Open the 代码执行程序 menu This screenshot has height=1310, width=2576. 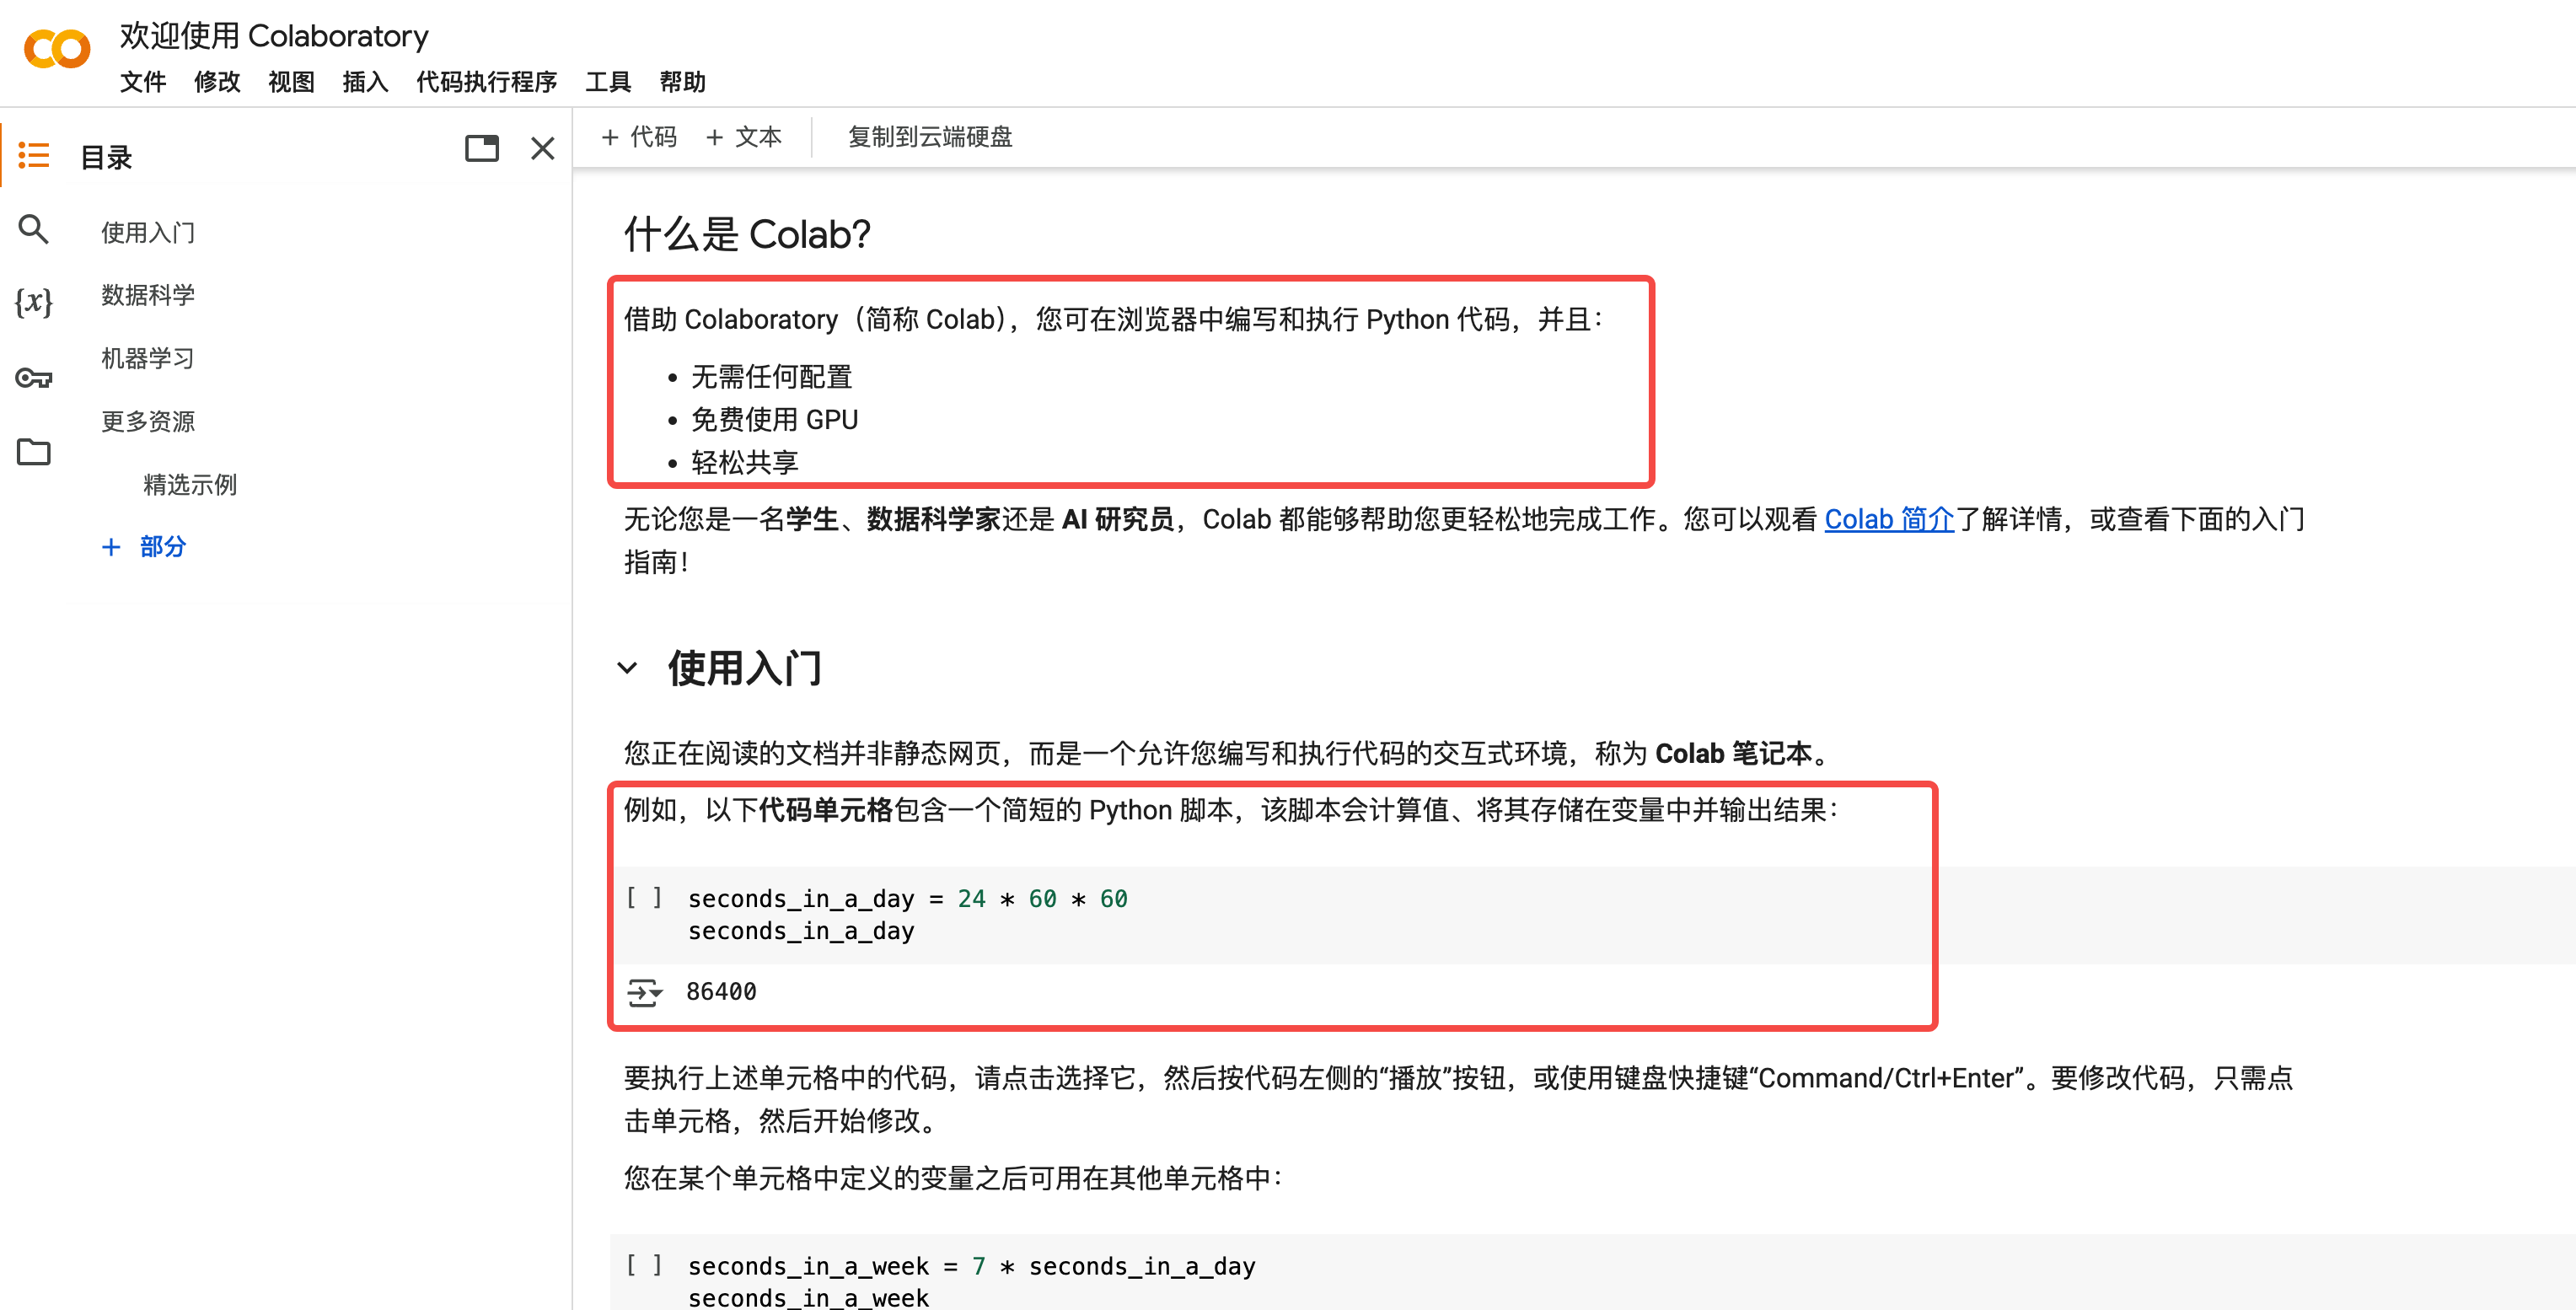click(486, 82)
